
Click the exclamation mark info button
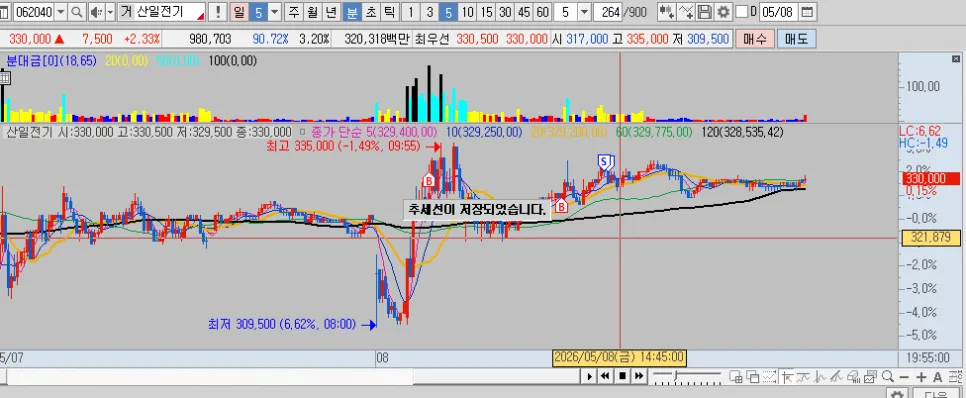(218, 12)
